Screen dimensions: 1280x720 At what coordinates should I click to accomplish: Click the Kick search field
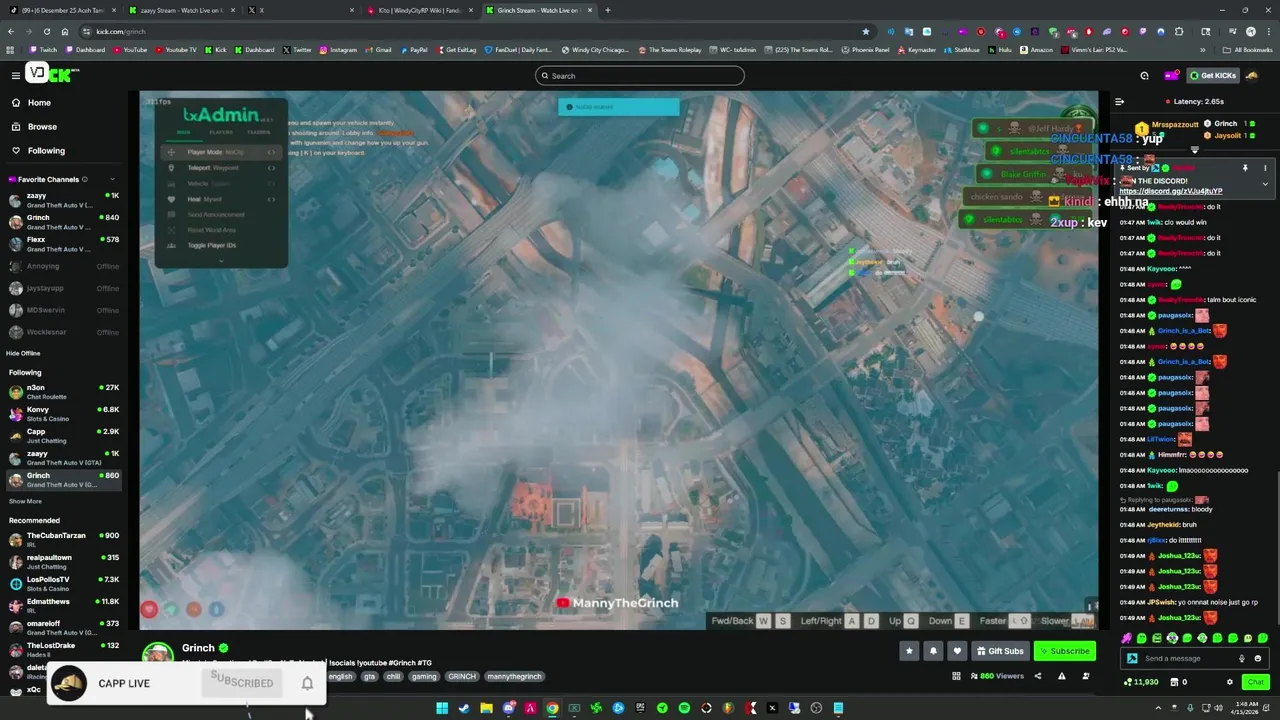[640, 76]
